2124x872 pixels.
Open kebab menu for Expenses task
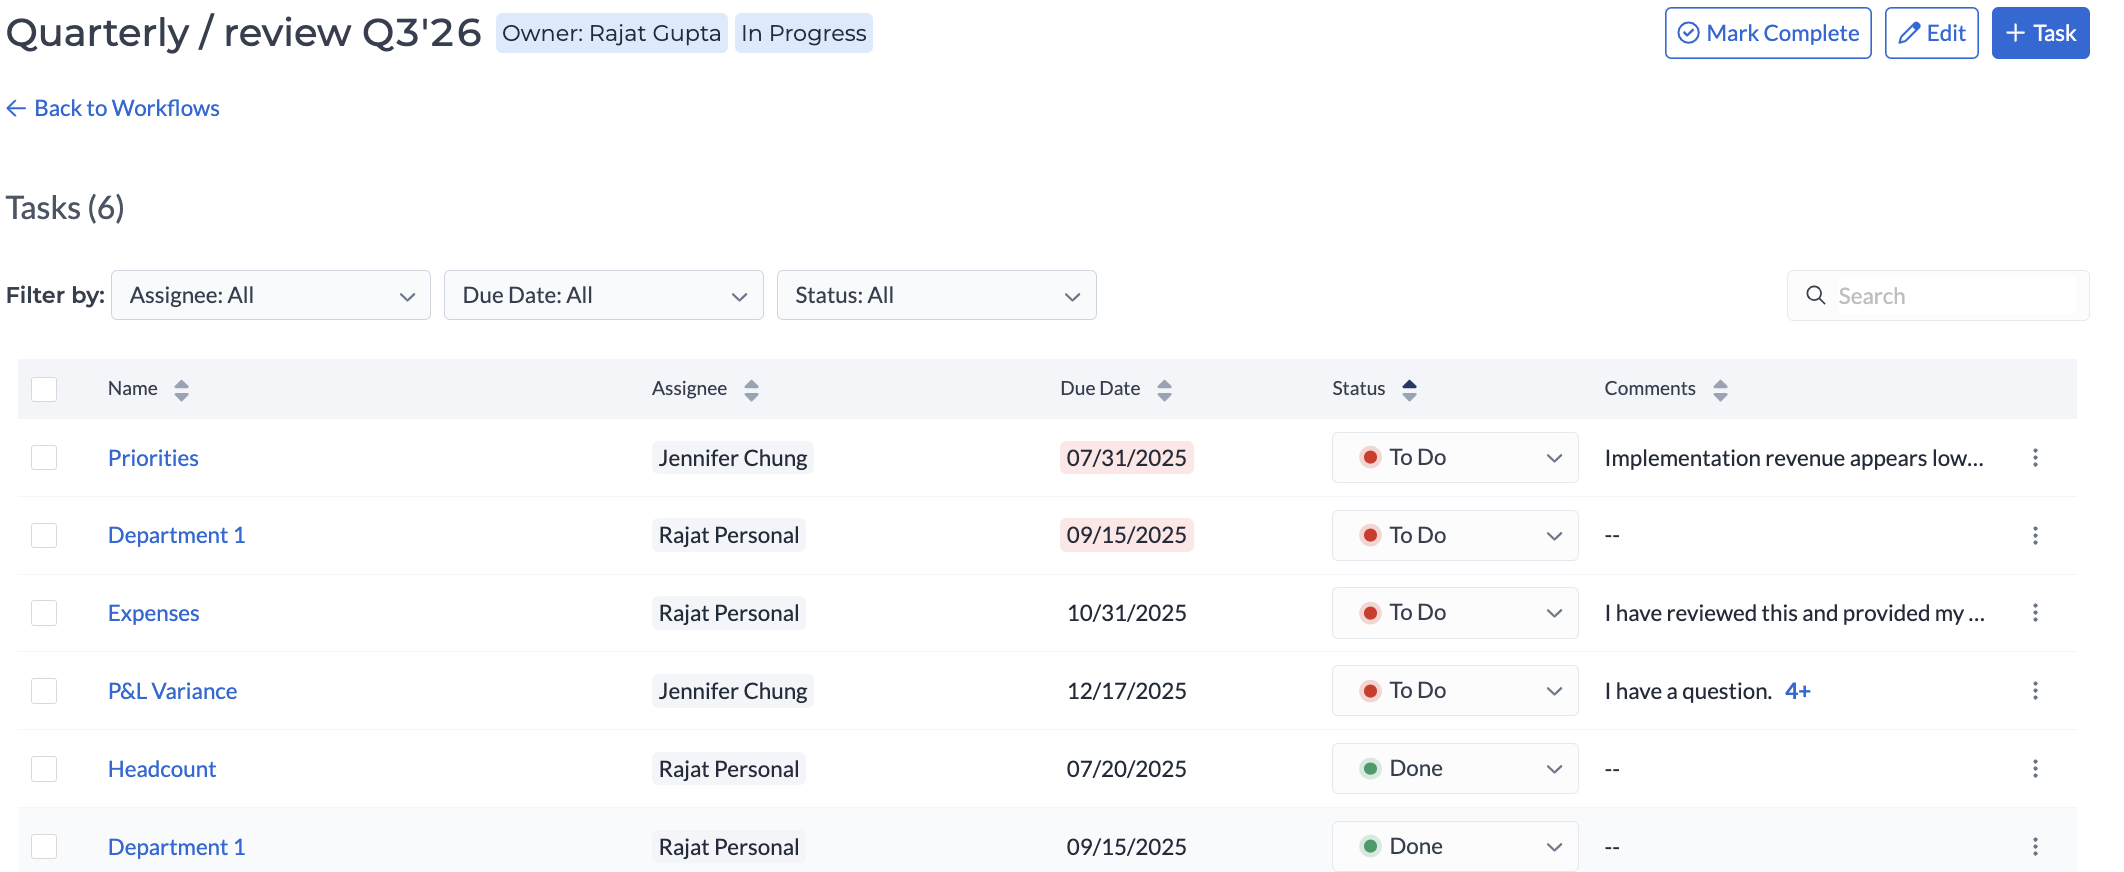(2035, 613)
